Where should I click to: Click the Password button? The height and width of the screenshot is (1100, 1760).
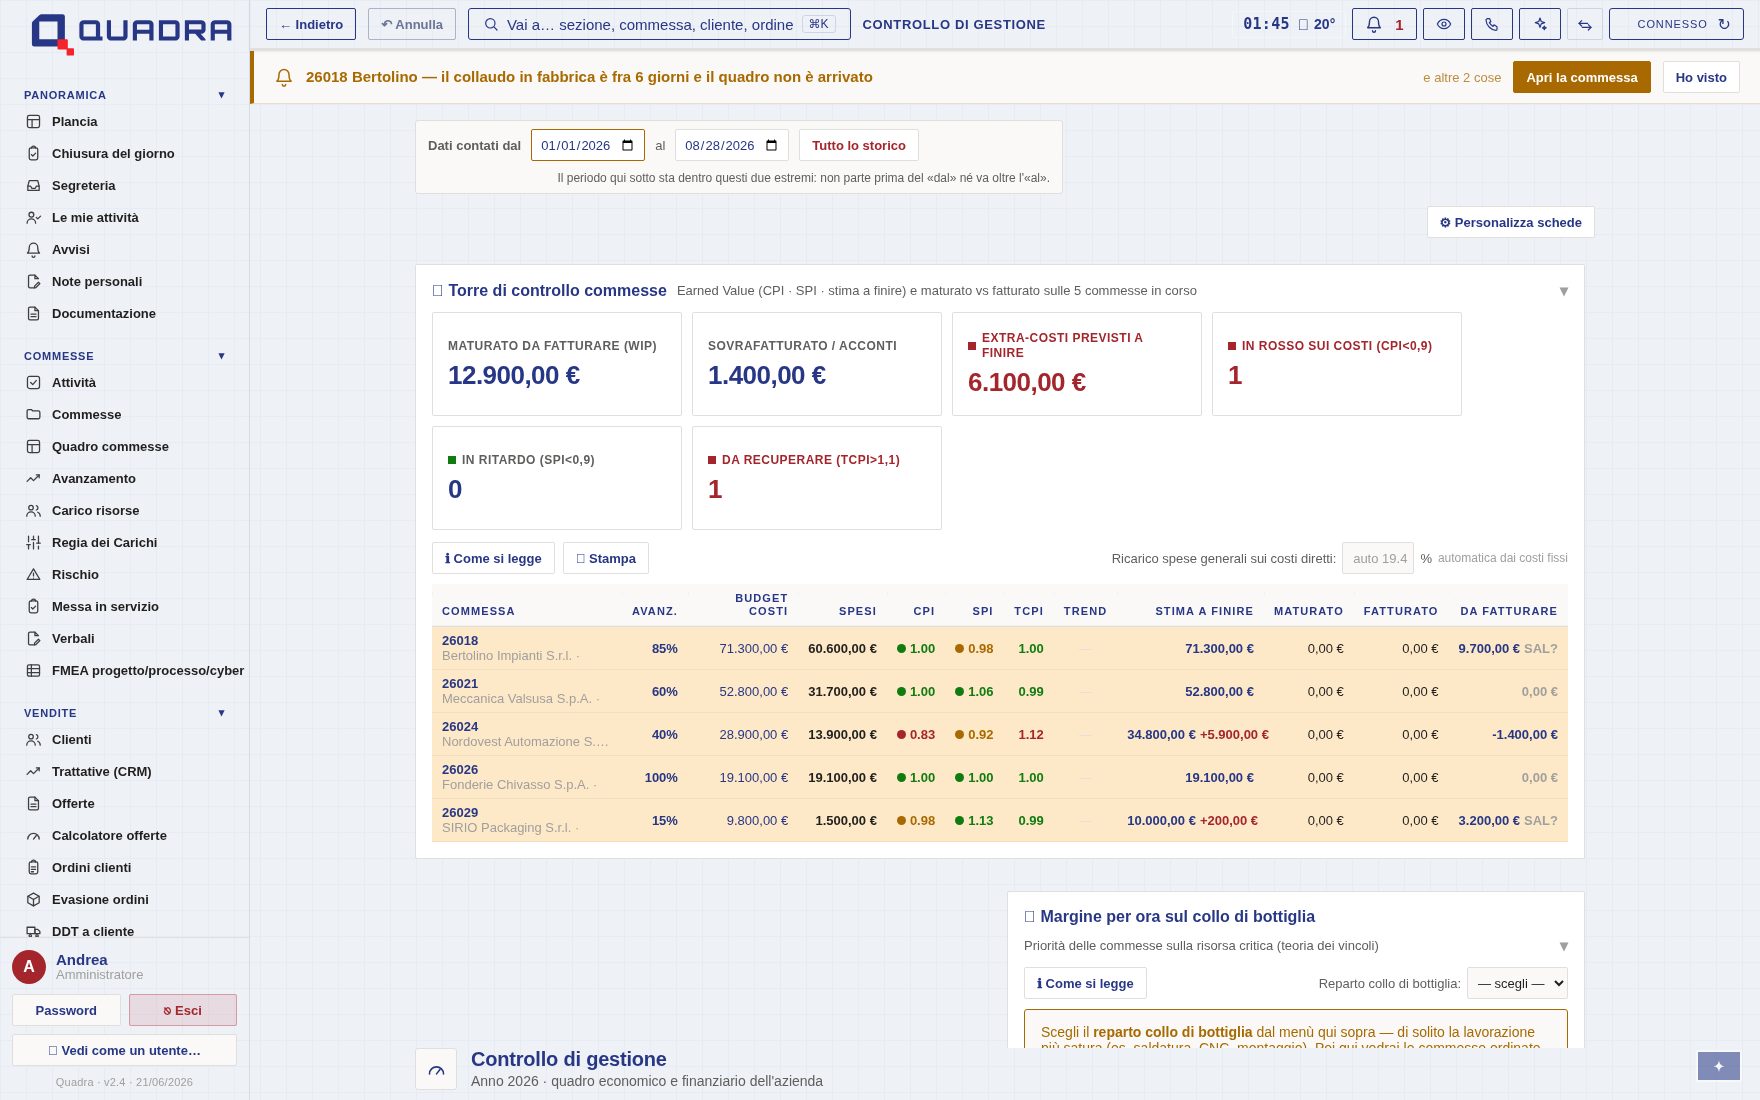tap(66, 1010)
